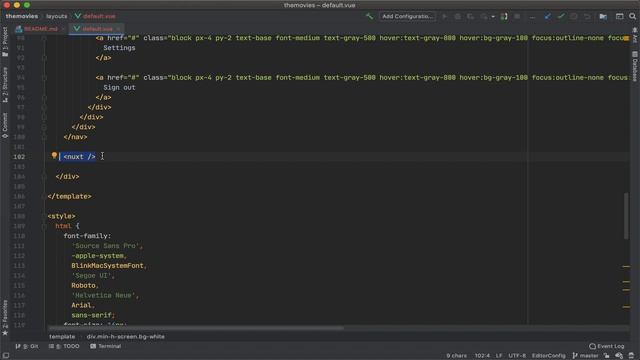
Task: Open the master Git branch menu
Action: [585, 356]
